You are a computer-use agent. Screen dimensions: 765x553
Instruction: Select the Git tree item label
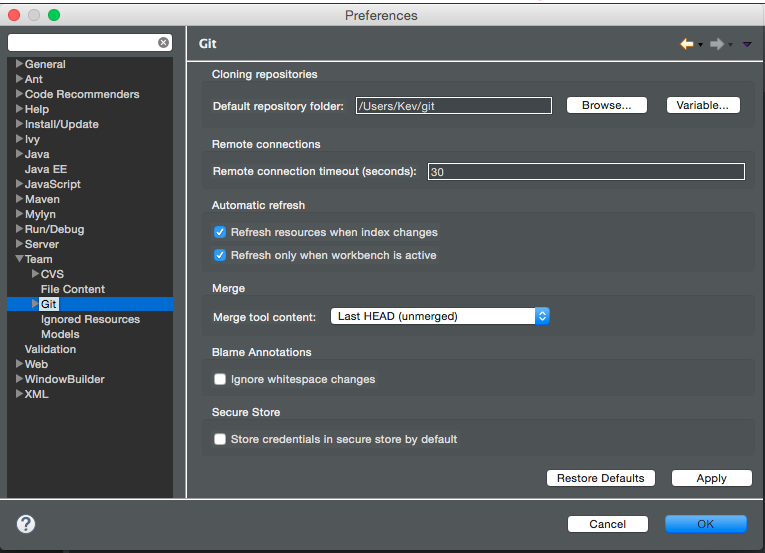click(x=49, y=304)
